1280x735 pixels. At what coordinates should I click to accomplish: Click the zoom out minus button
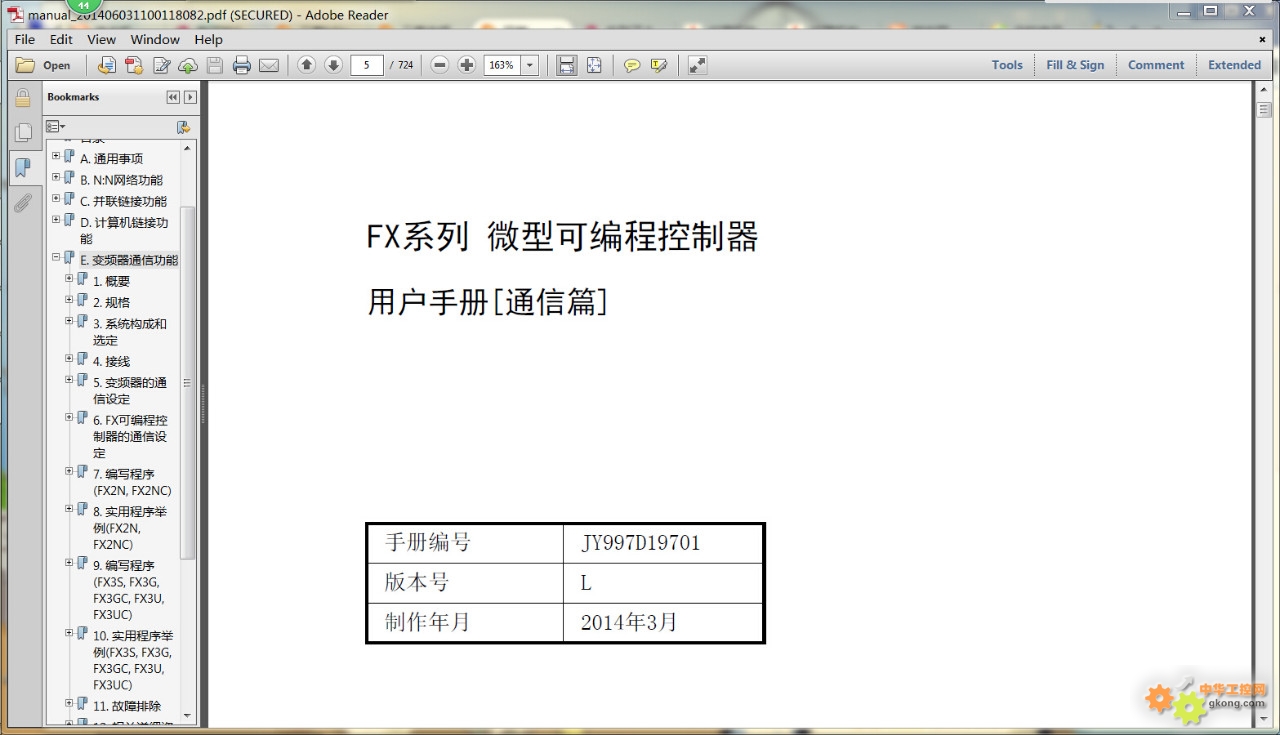[x=440, y=65]
